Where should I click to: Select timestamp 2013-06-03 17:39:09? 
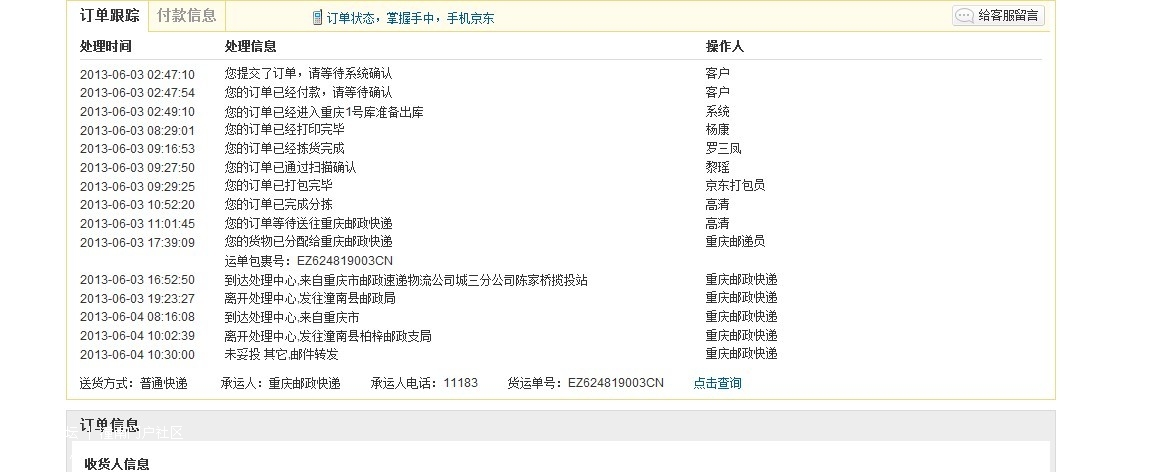pos(137,242)
